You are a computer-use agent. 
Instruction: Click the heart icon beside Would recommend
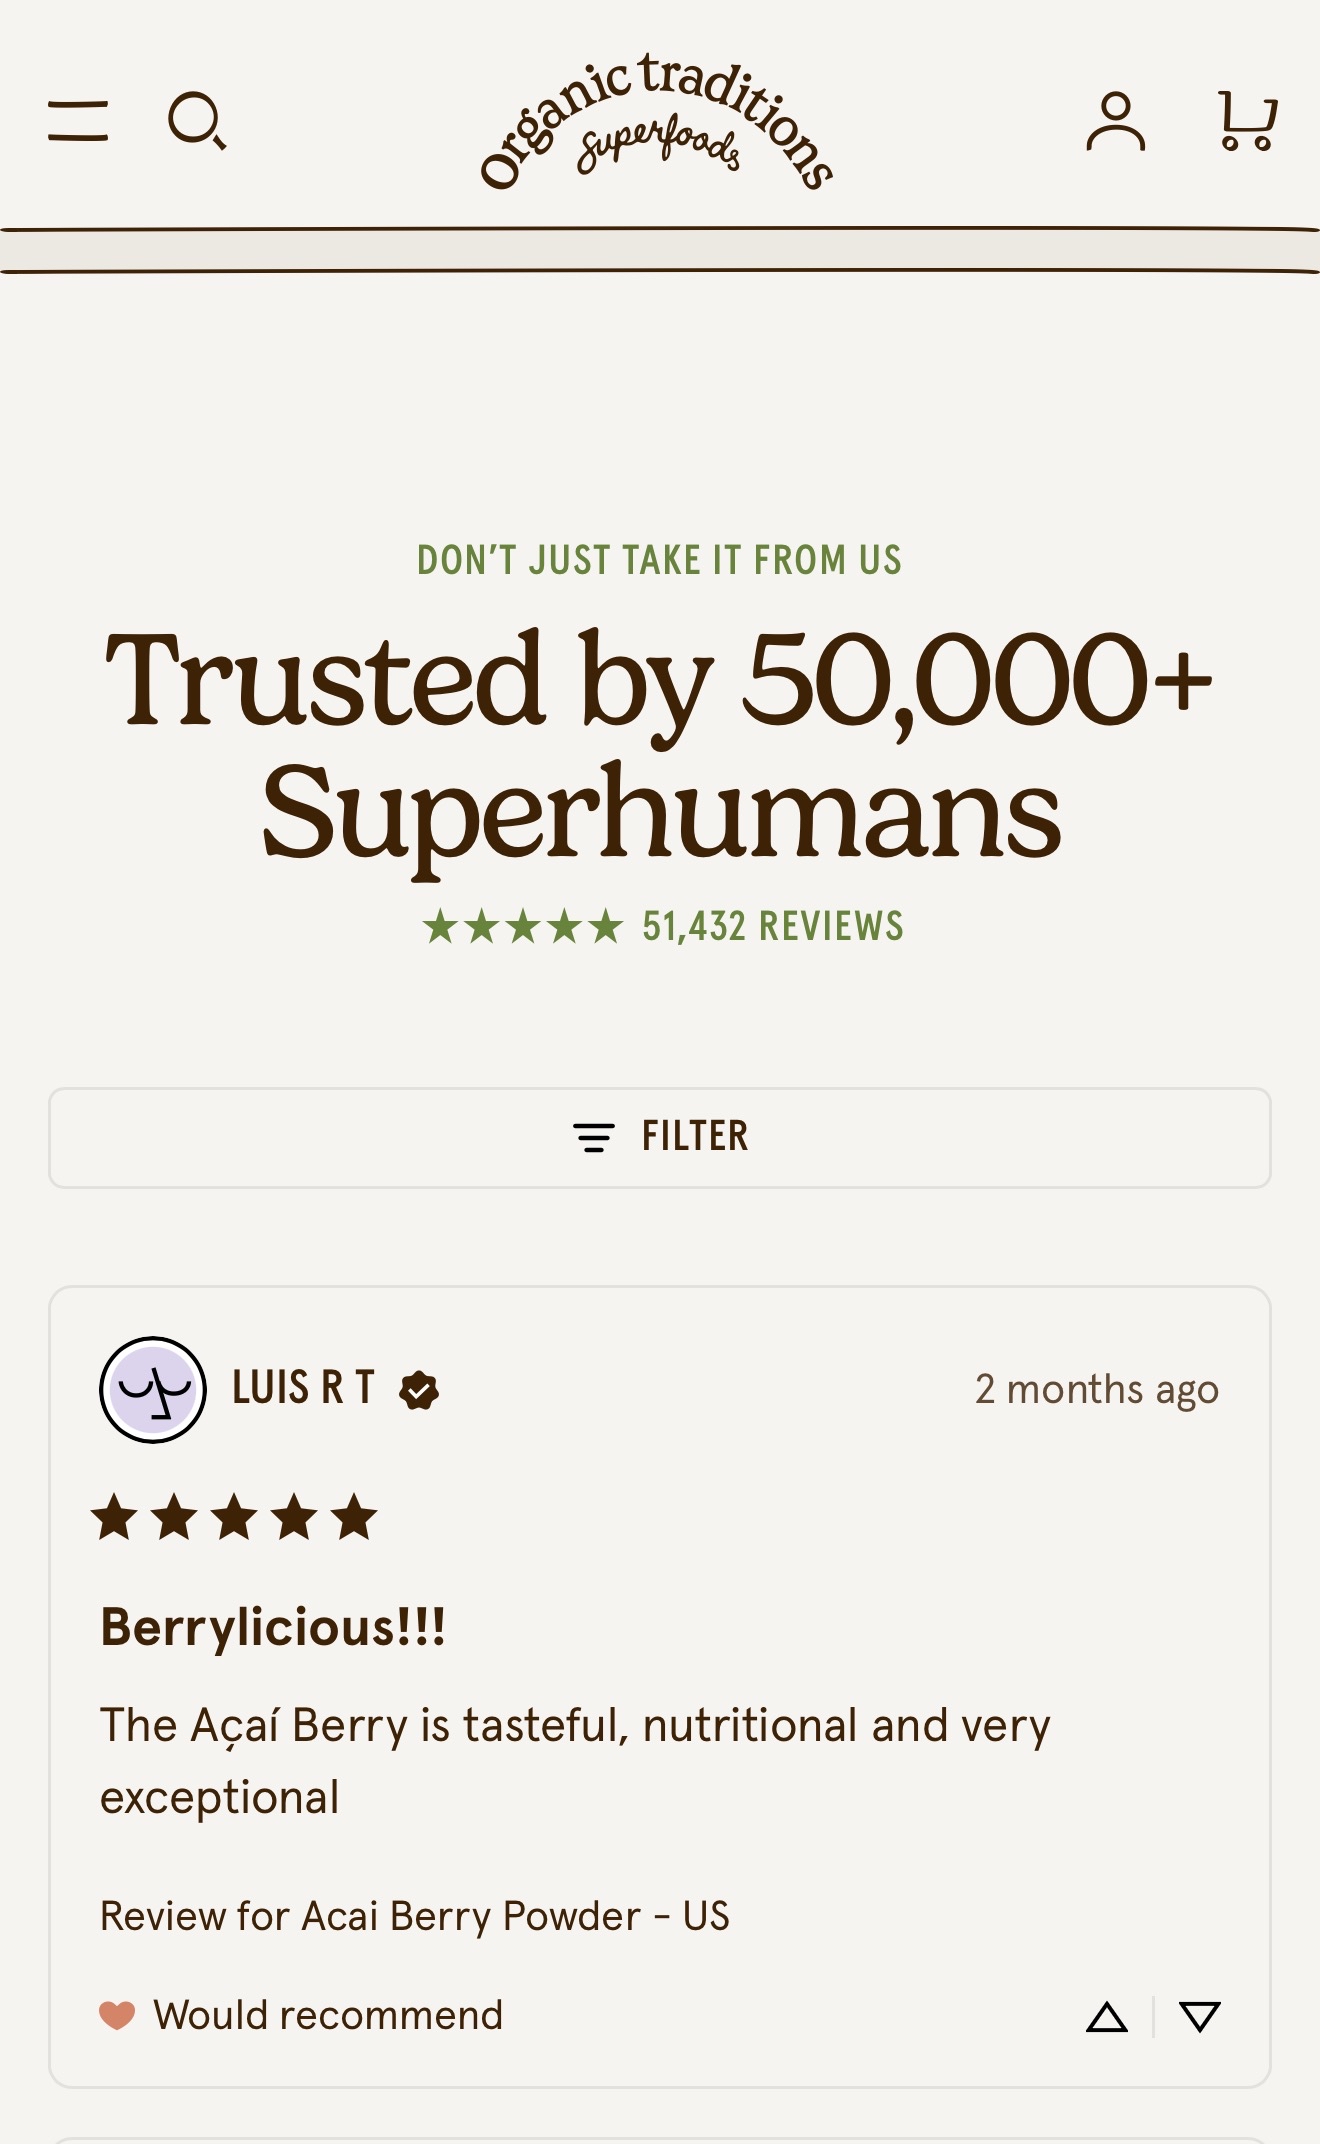point(117,2015)
